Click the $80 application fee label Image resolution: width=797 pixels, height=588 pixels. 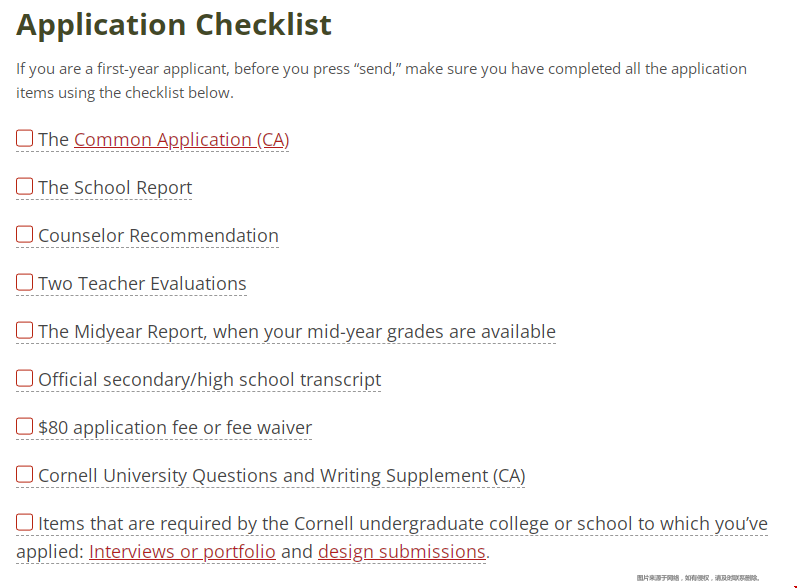175,428
